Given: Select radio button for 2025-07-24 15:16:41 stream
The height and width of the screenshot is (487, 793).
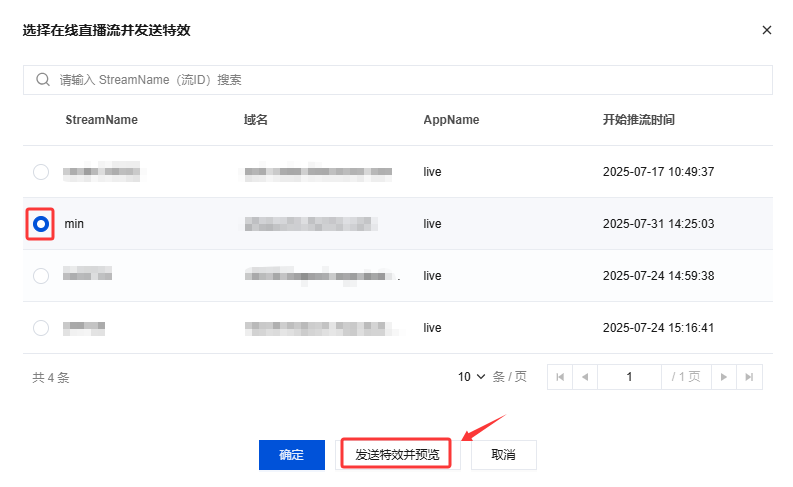Looking at the screenshot, I should (41, 328).
